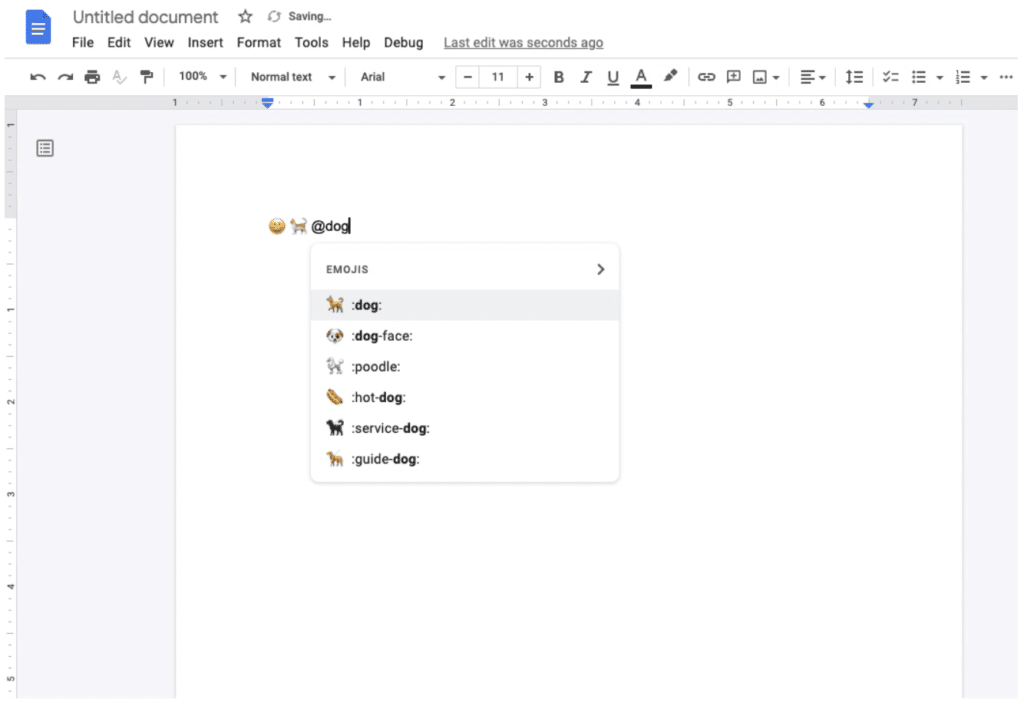
Task: Insert a link using the link icon
Action: [707, 76]
